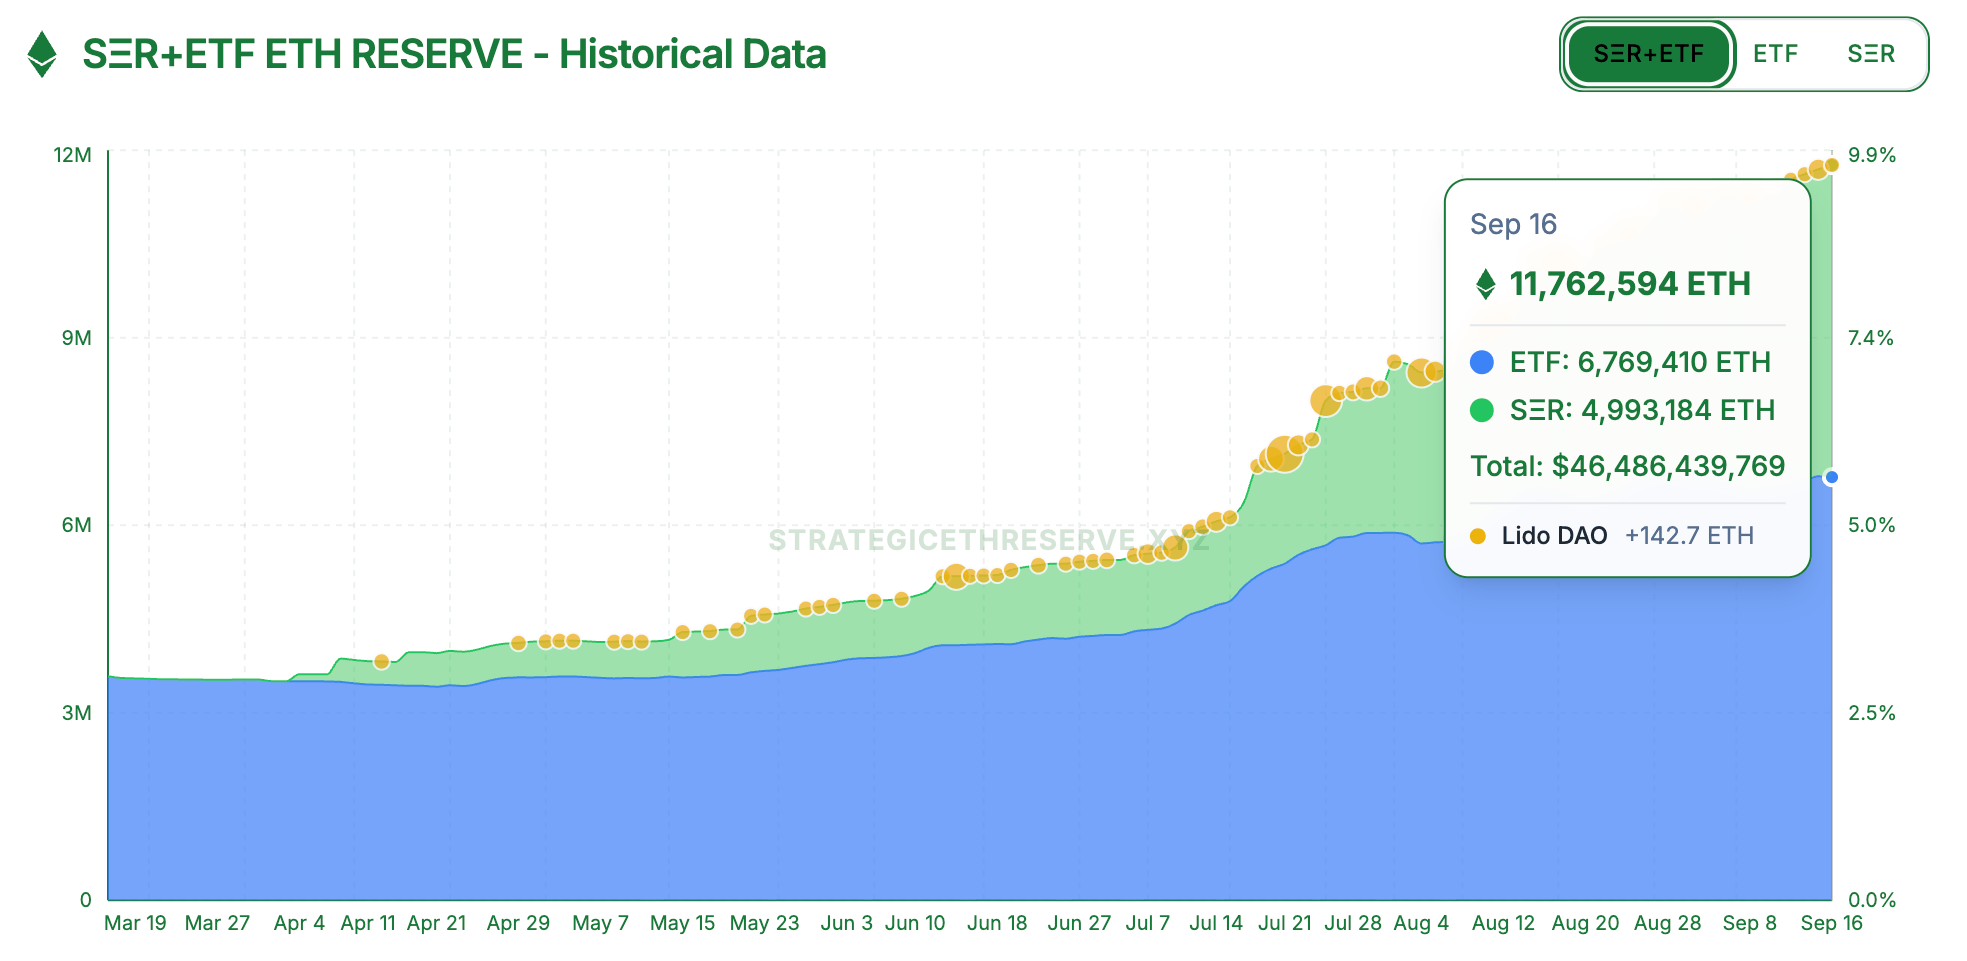Click the yellow dot beside Lido DAO

pos(1478,536)
